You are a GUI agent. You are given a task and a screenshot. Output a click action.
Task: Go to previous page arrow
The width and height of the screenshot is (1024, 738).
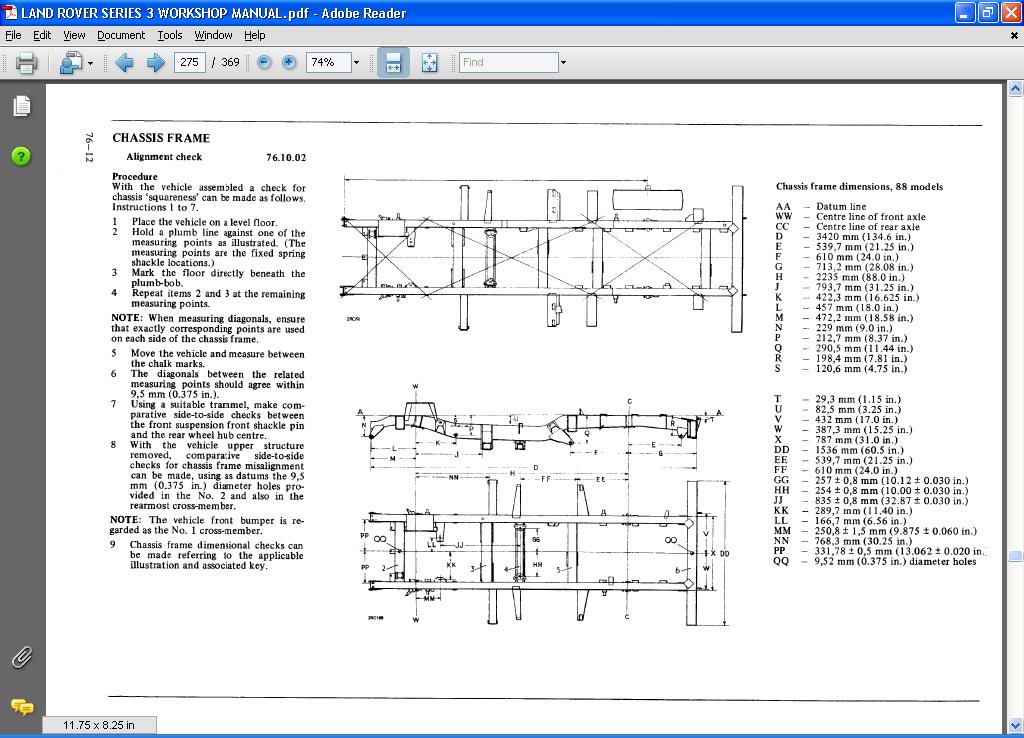click(124, 63)
